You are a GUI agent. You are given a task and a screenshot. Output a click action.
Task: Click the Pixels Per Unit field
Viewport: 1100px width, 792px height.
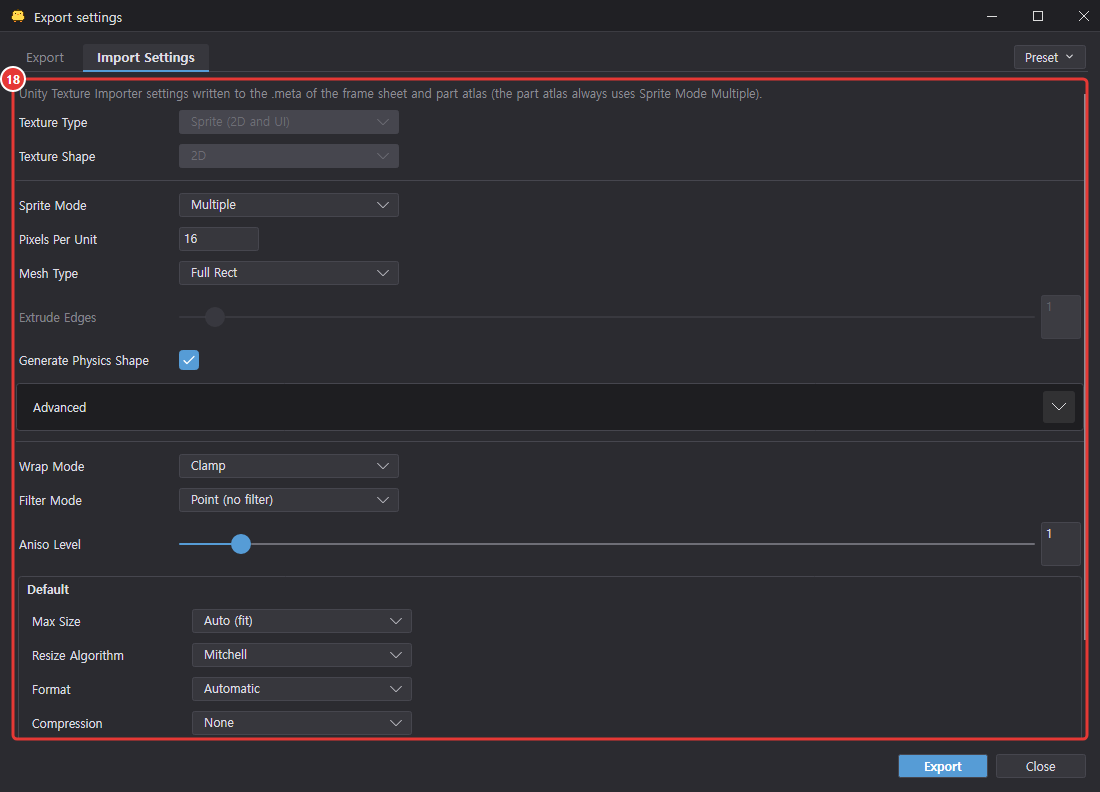click(218, 239)
